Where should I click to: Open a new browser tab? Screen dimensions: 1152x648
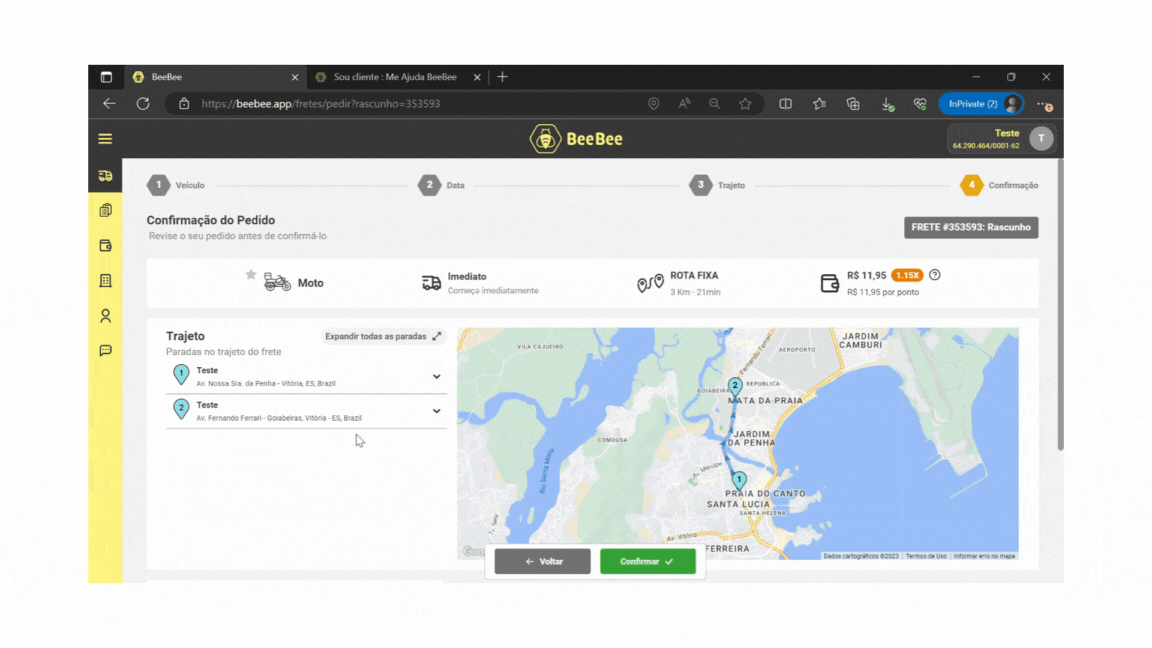(503, 77)
